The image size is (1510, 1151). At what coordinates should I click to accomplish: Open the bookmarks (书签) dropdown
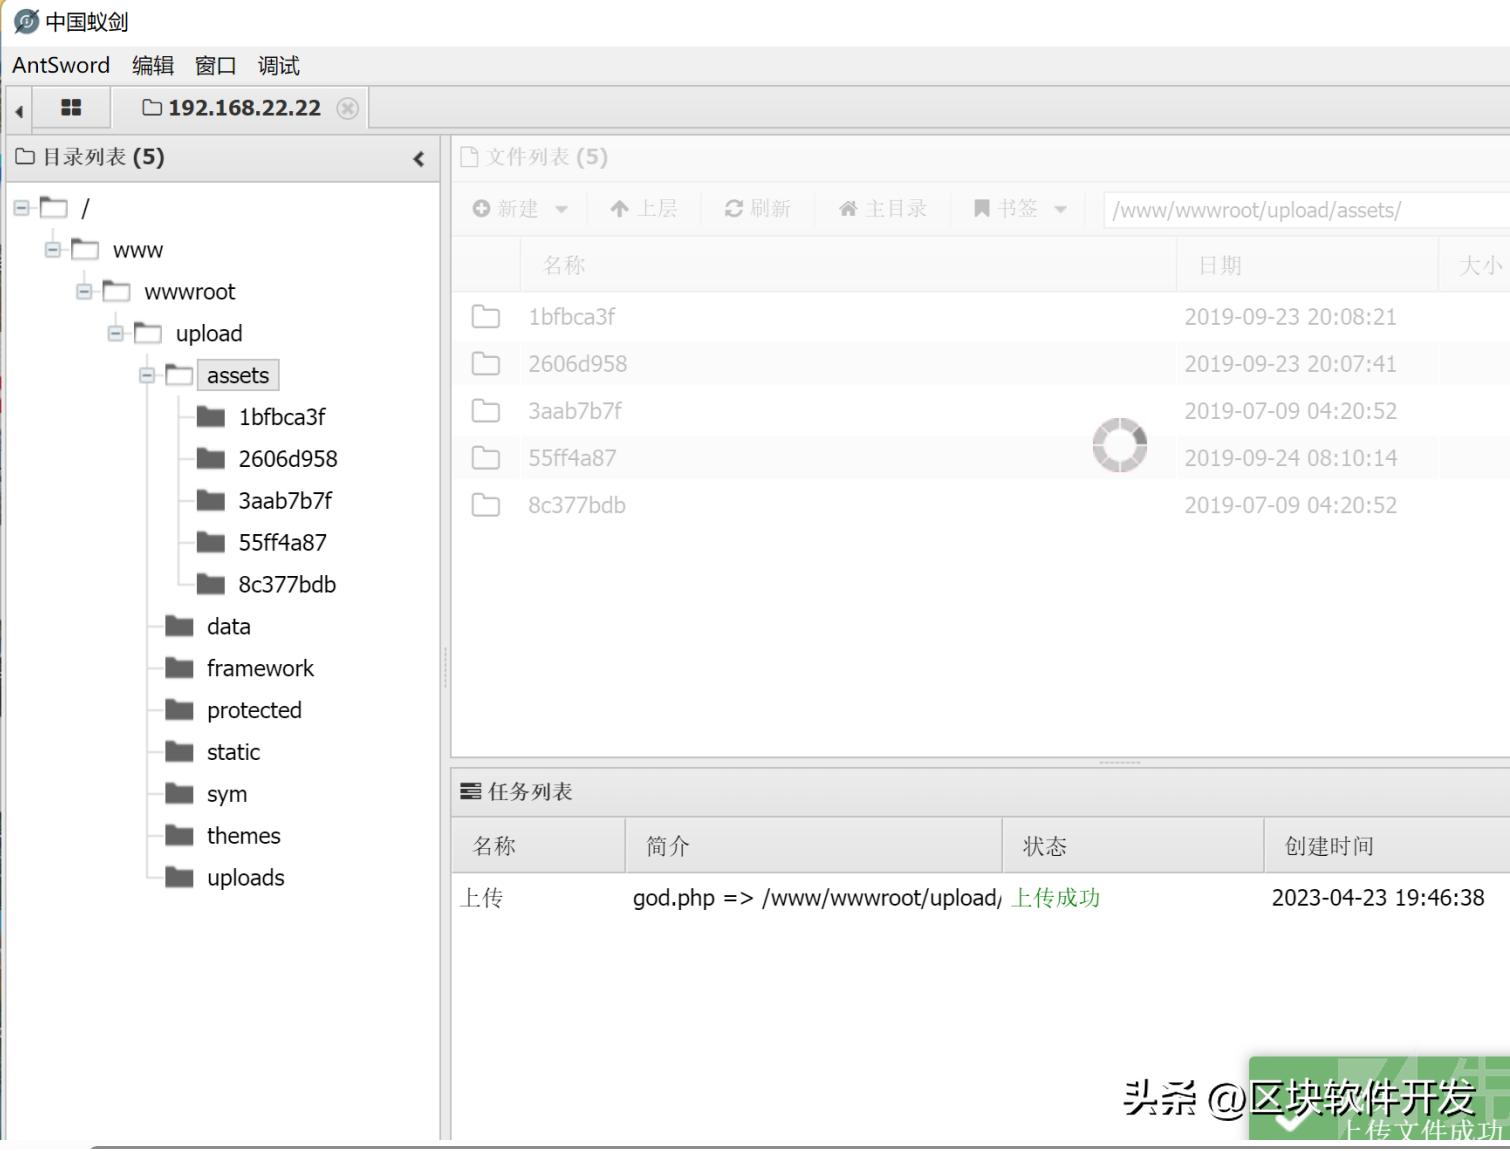[1020, 208]
